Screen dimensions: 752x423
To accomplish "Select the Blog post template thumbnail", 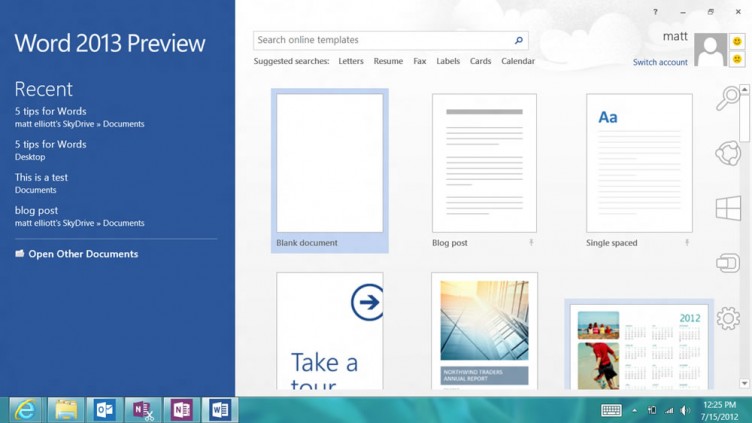I will (x=484, y=163).
